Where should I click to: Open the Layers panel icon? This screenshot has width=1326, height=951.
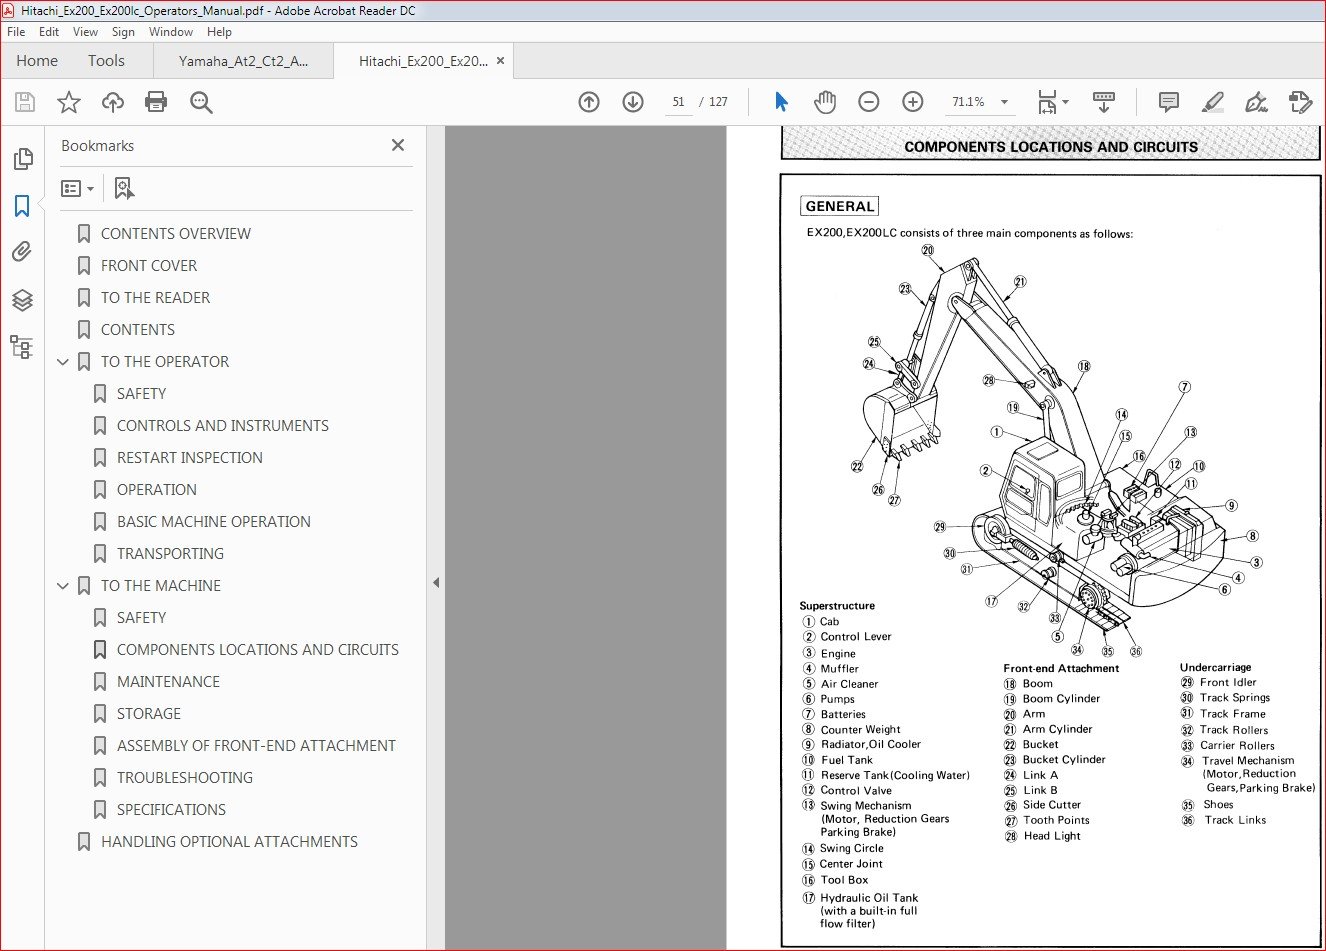click(22, 299)
